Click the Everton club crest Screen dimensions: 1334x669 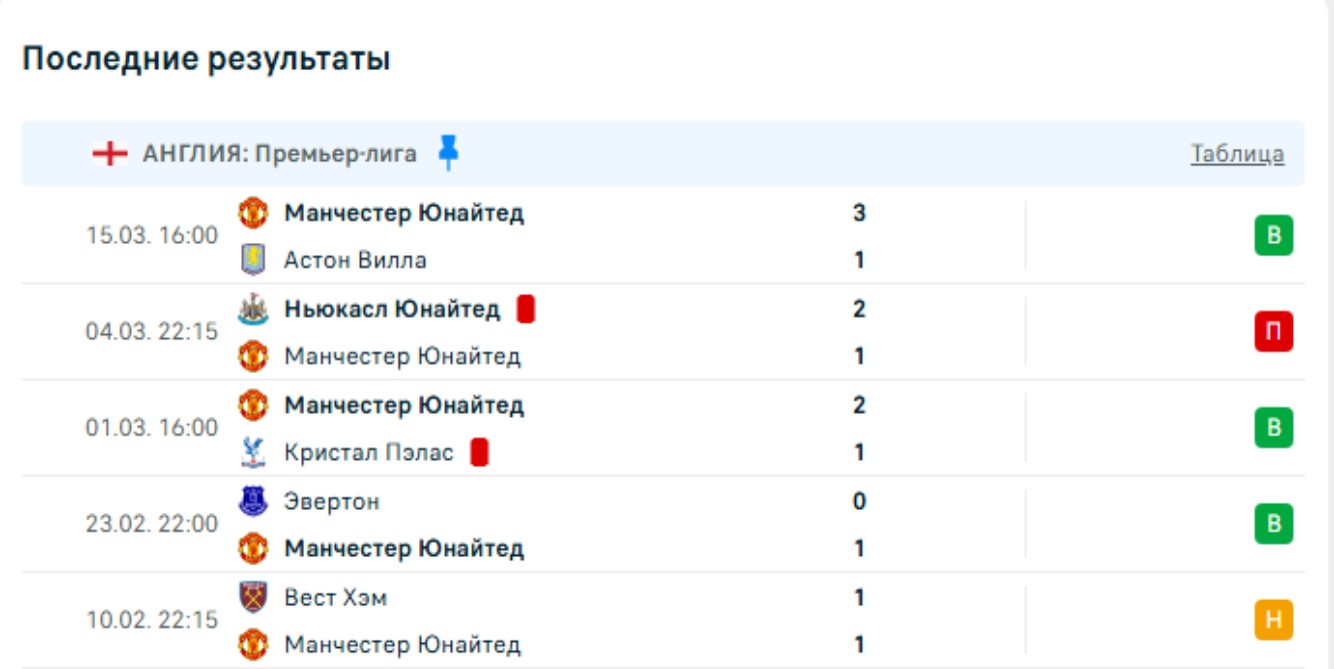pyautogui.click(x=253, y=501)
